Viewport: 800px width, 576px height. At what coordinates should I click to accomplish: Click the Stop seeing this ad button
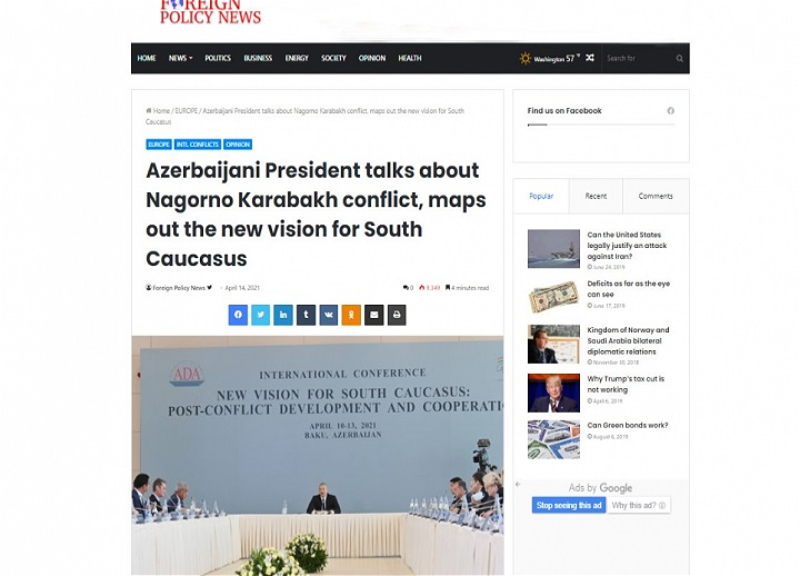pyautogui.click(x=569, y=505)
